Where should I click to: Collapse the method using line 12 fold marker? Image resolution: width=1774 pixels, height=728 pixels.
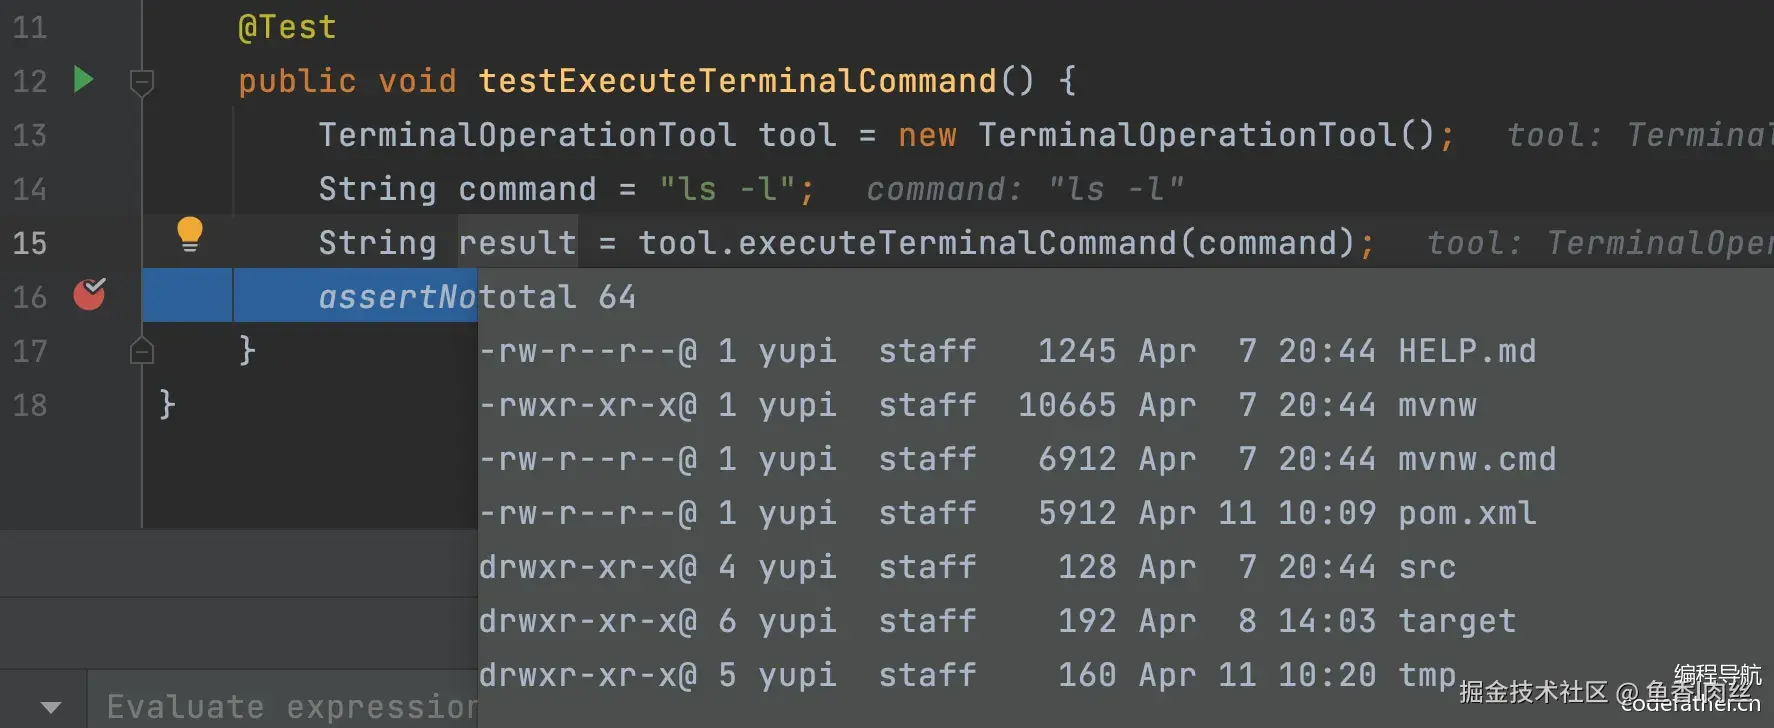[x=142, y=81]
